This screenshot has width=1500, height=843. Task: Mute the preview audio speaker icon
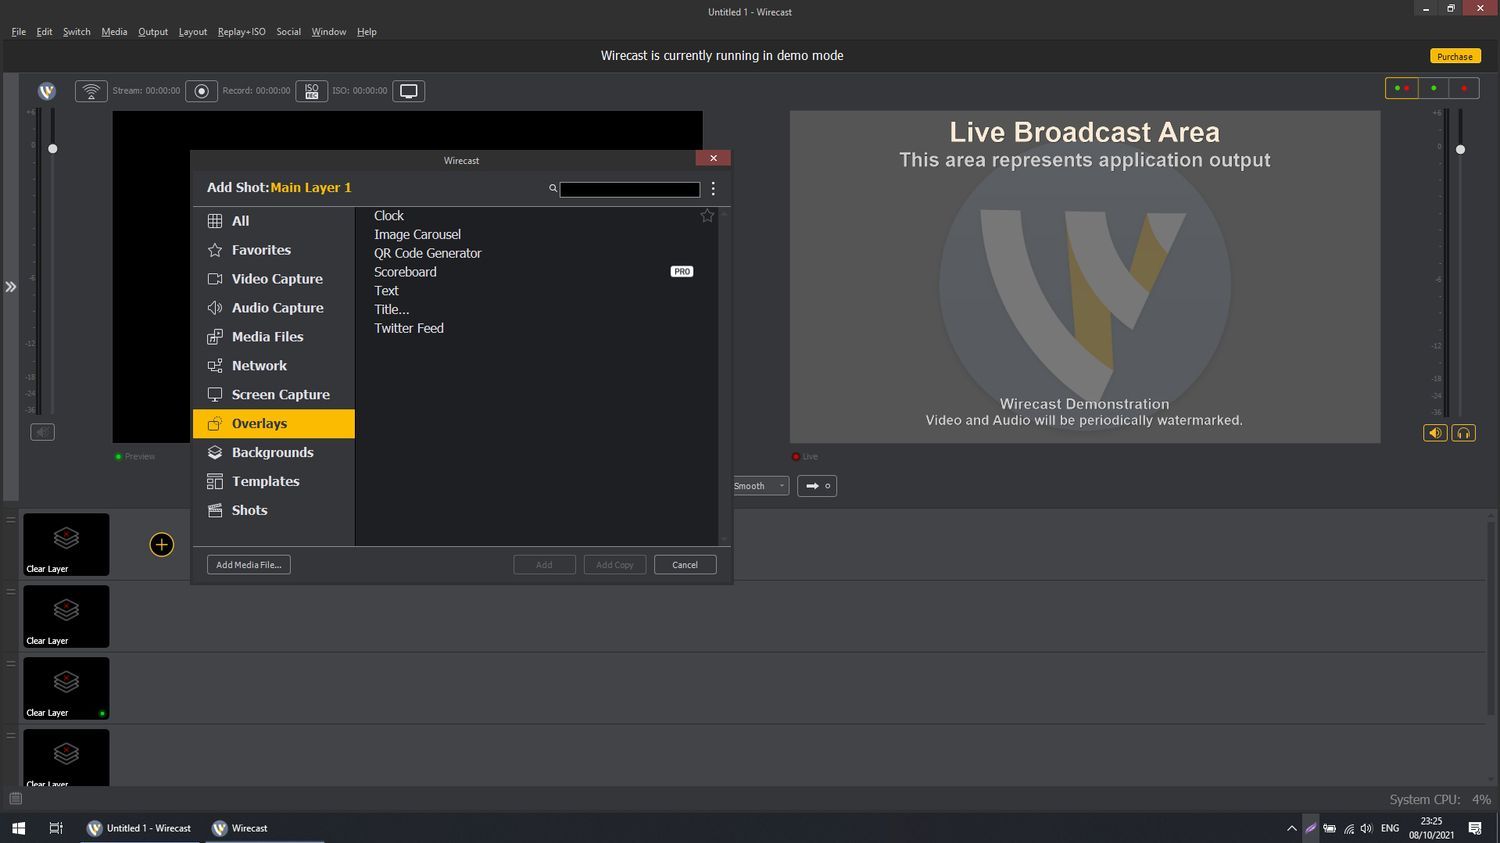[x=42, y=432]
